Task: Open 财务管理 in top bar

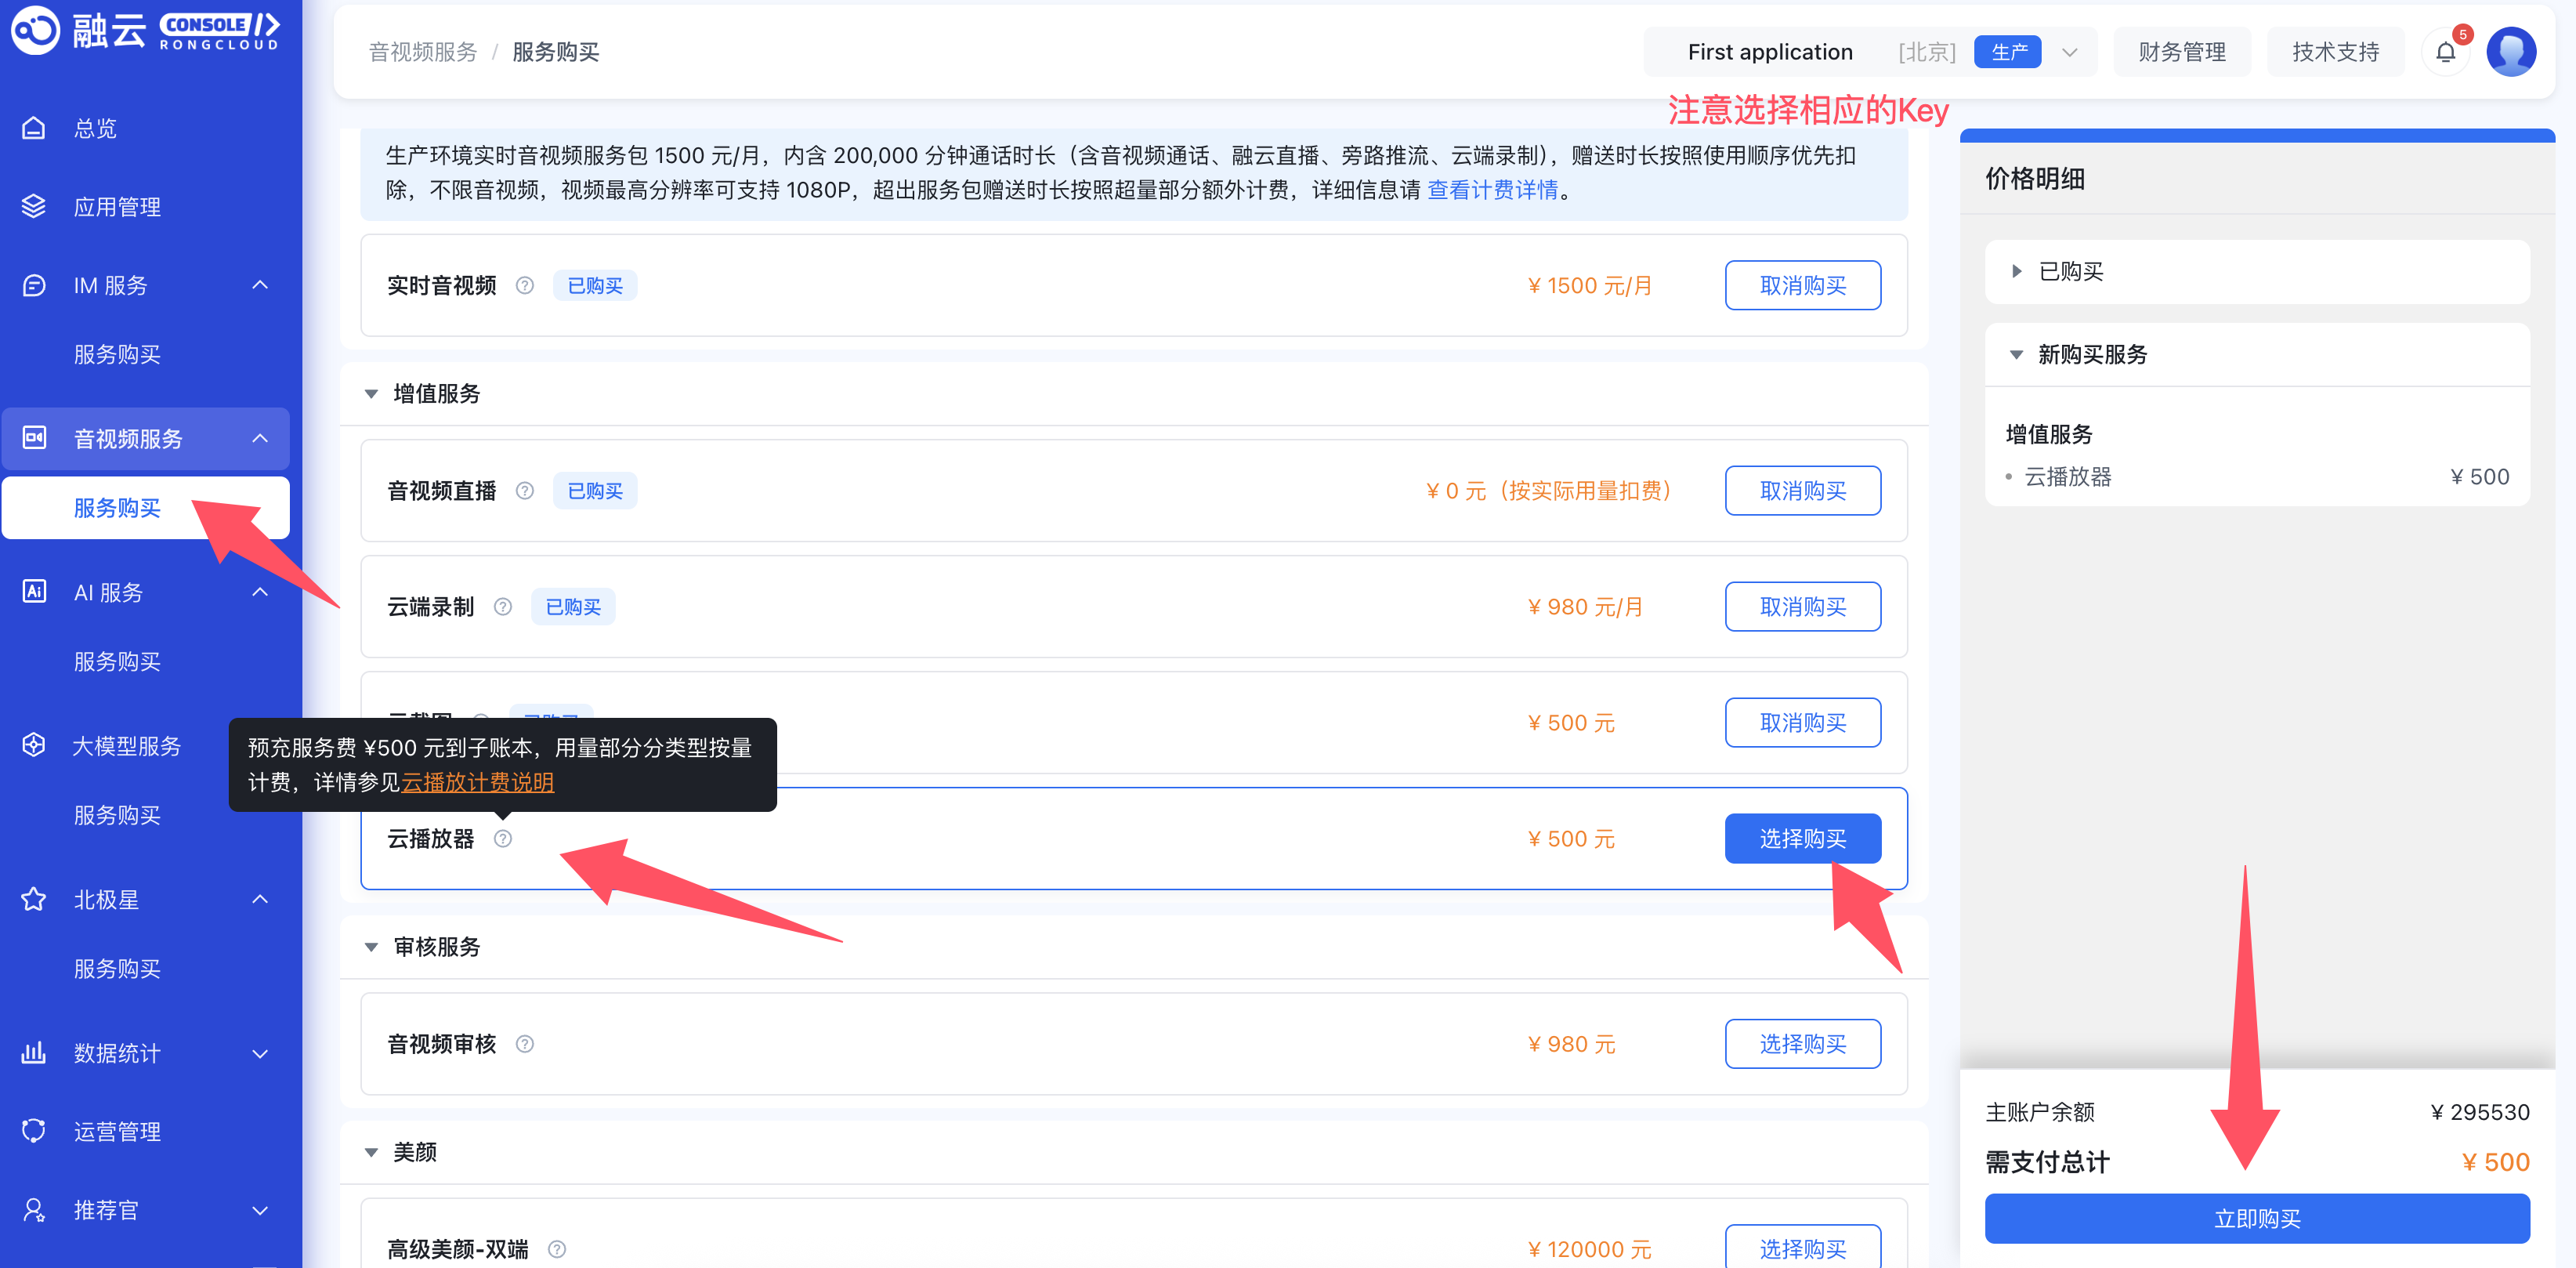Action: click(2181, 52)
